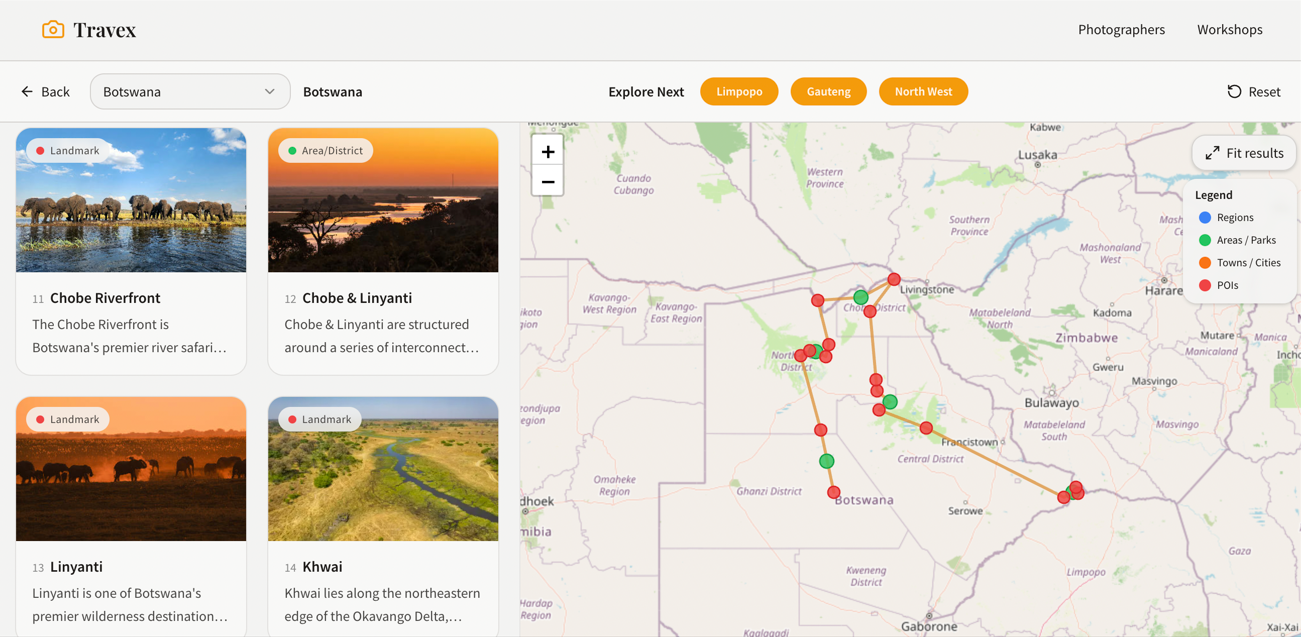This screenshot has width=1301, height=637.
Task: Open the Linyanti elephants silhouette photo
Action: pos(131,469)
